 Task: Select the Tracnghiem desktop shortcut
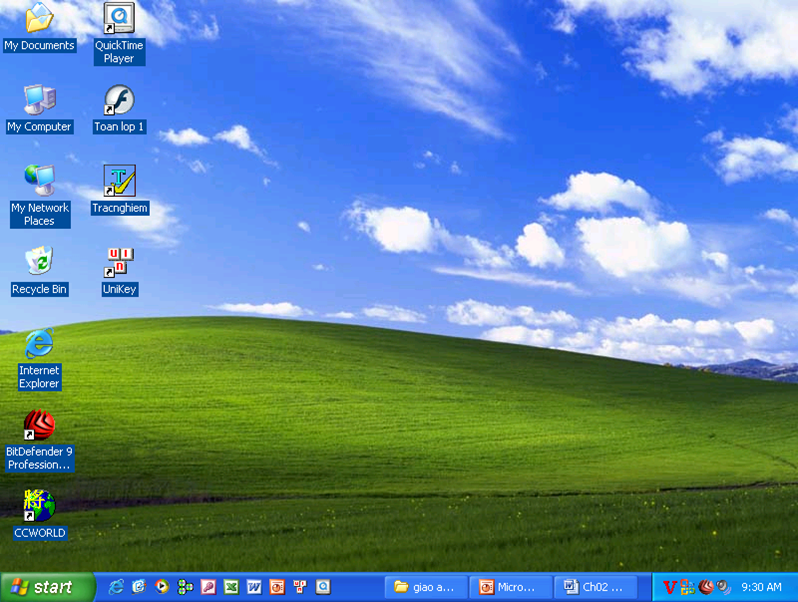120,190
